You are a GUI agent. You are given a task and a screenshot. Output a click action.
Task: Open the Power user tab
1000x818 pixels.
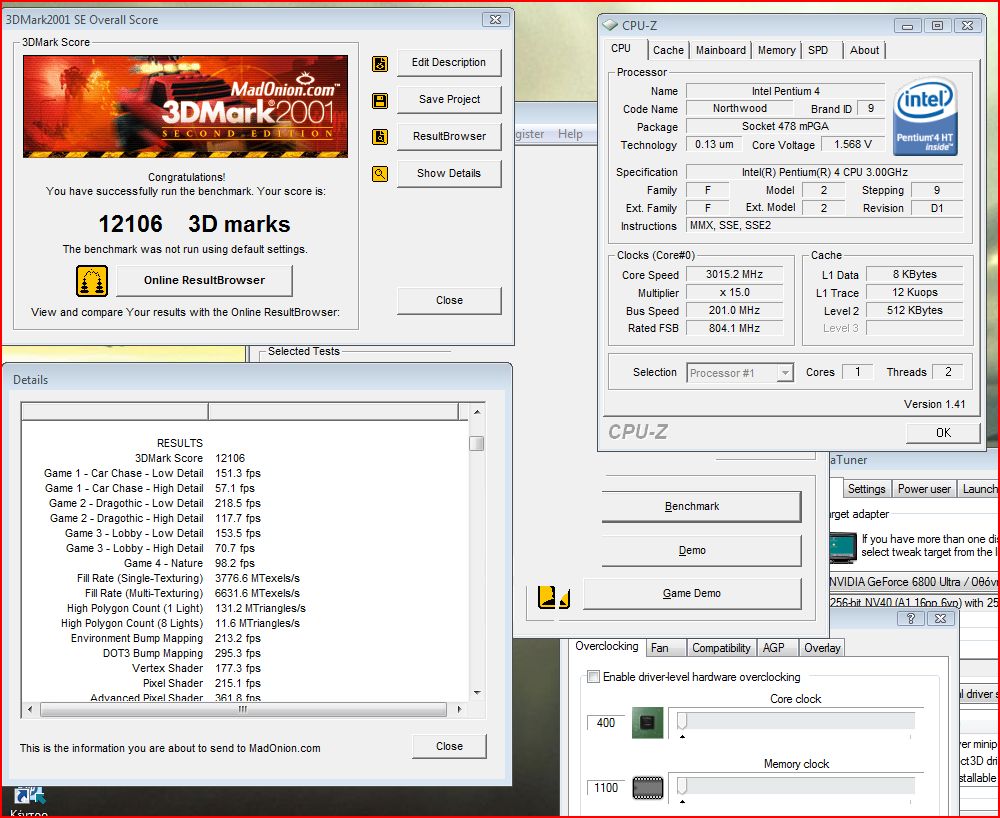[924, 489]
